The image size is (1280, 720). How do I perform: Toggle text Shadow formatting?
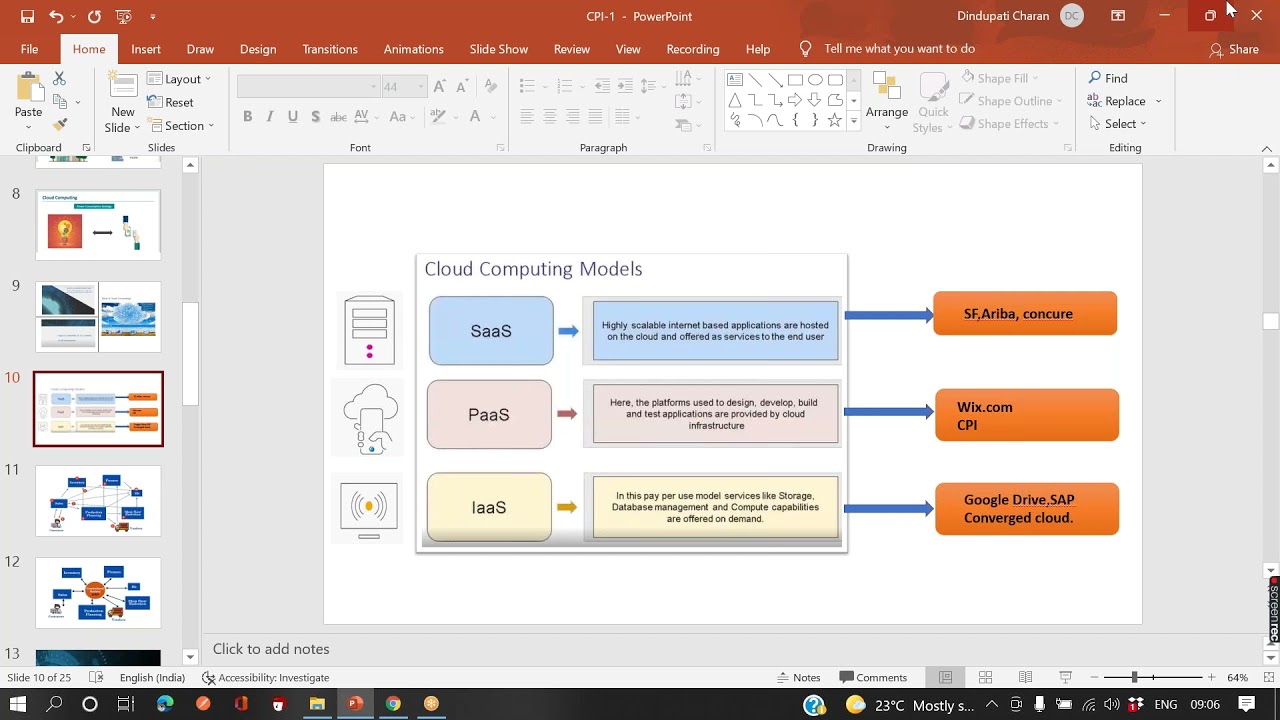(x=315, y=116)
